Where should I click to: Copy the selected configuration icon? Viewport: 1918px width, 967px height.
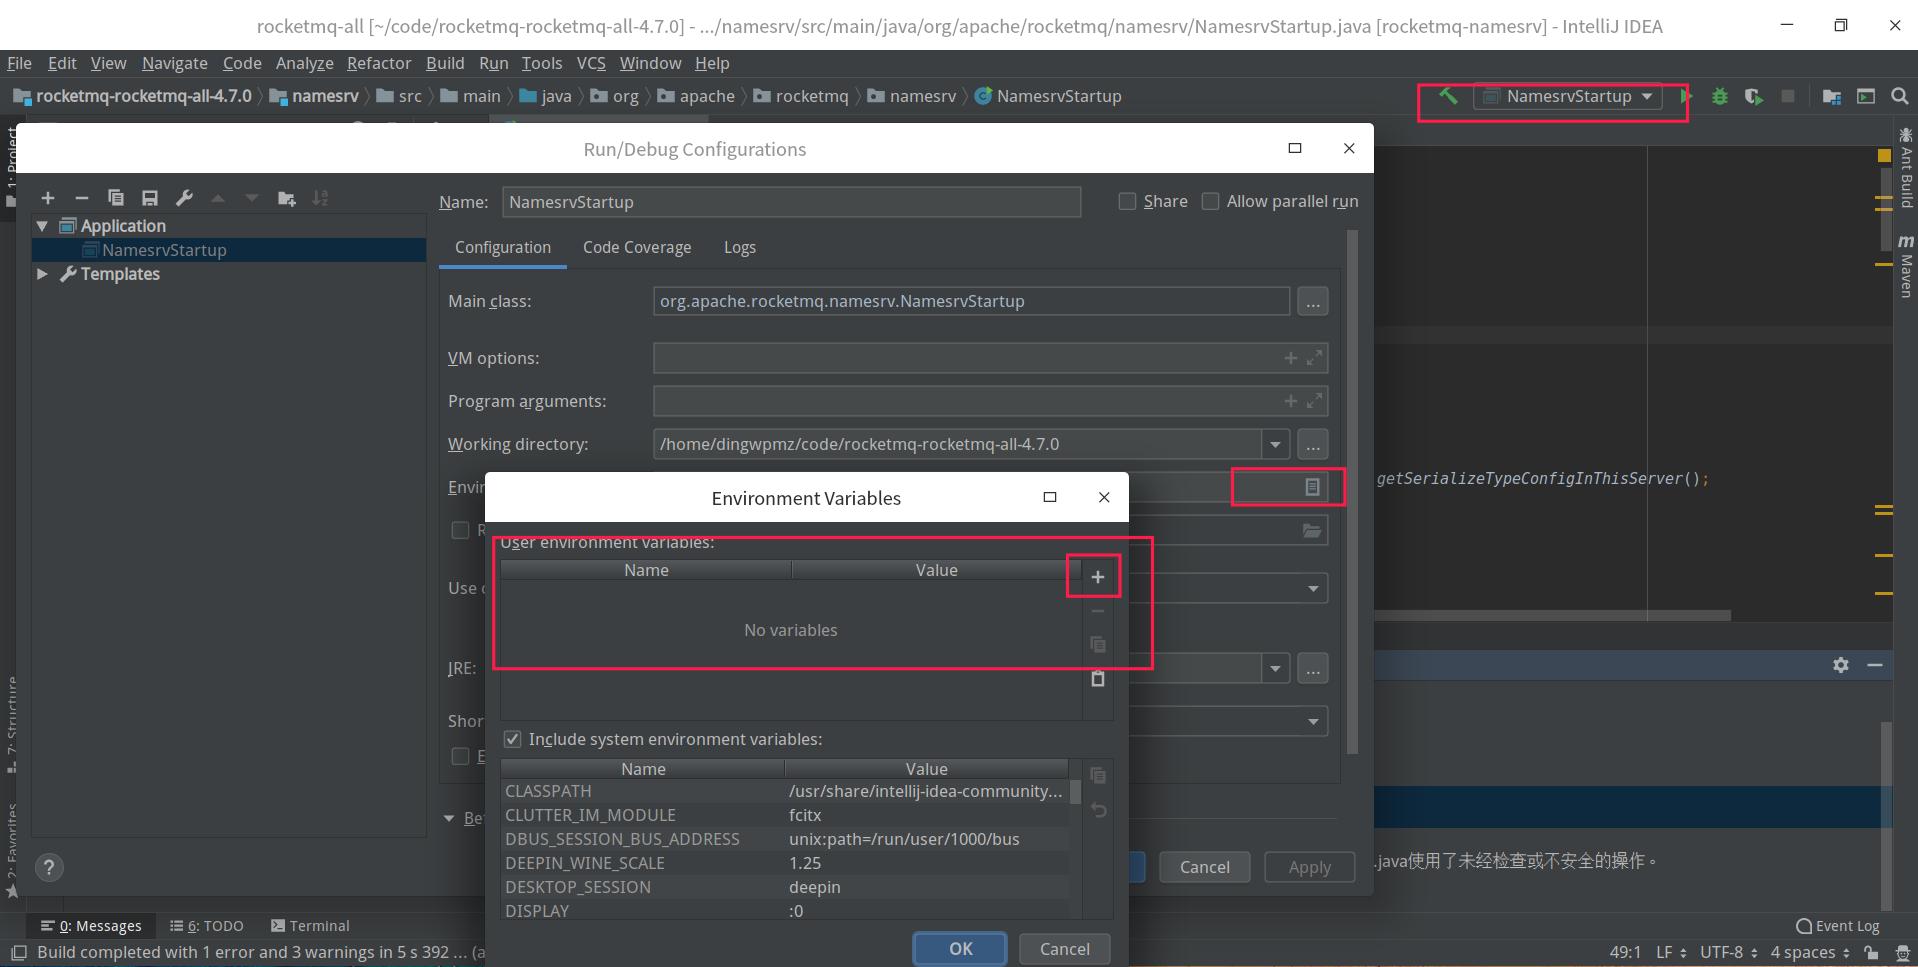116,197
